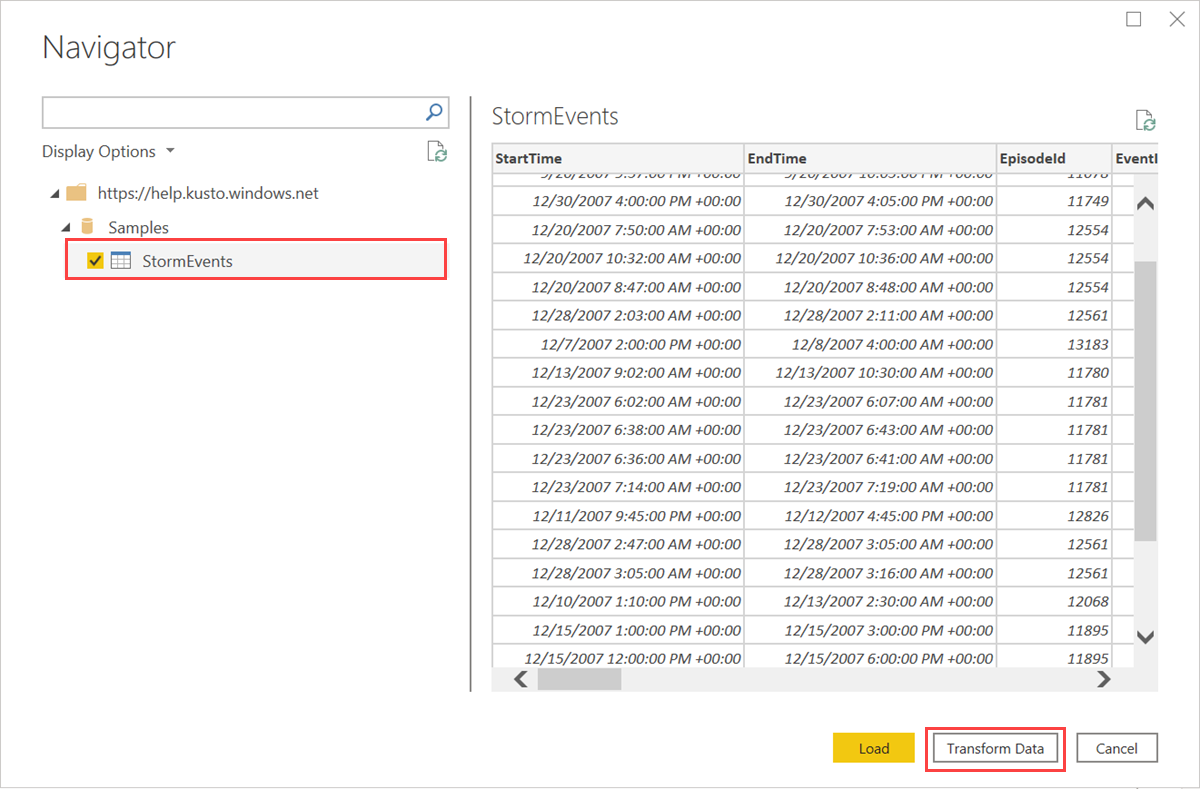Click StartTime cell 12/30/2007 4:00:00 PM

(x=618, y=201)
